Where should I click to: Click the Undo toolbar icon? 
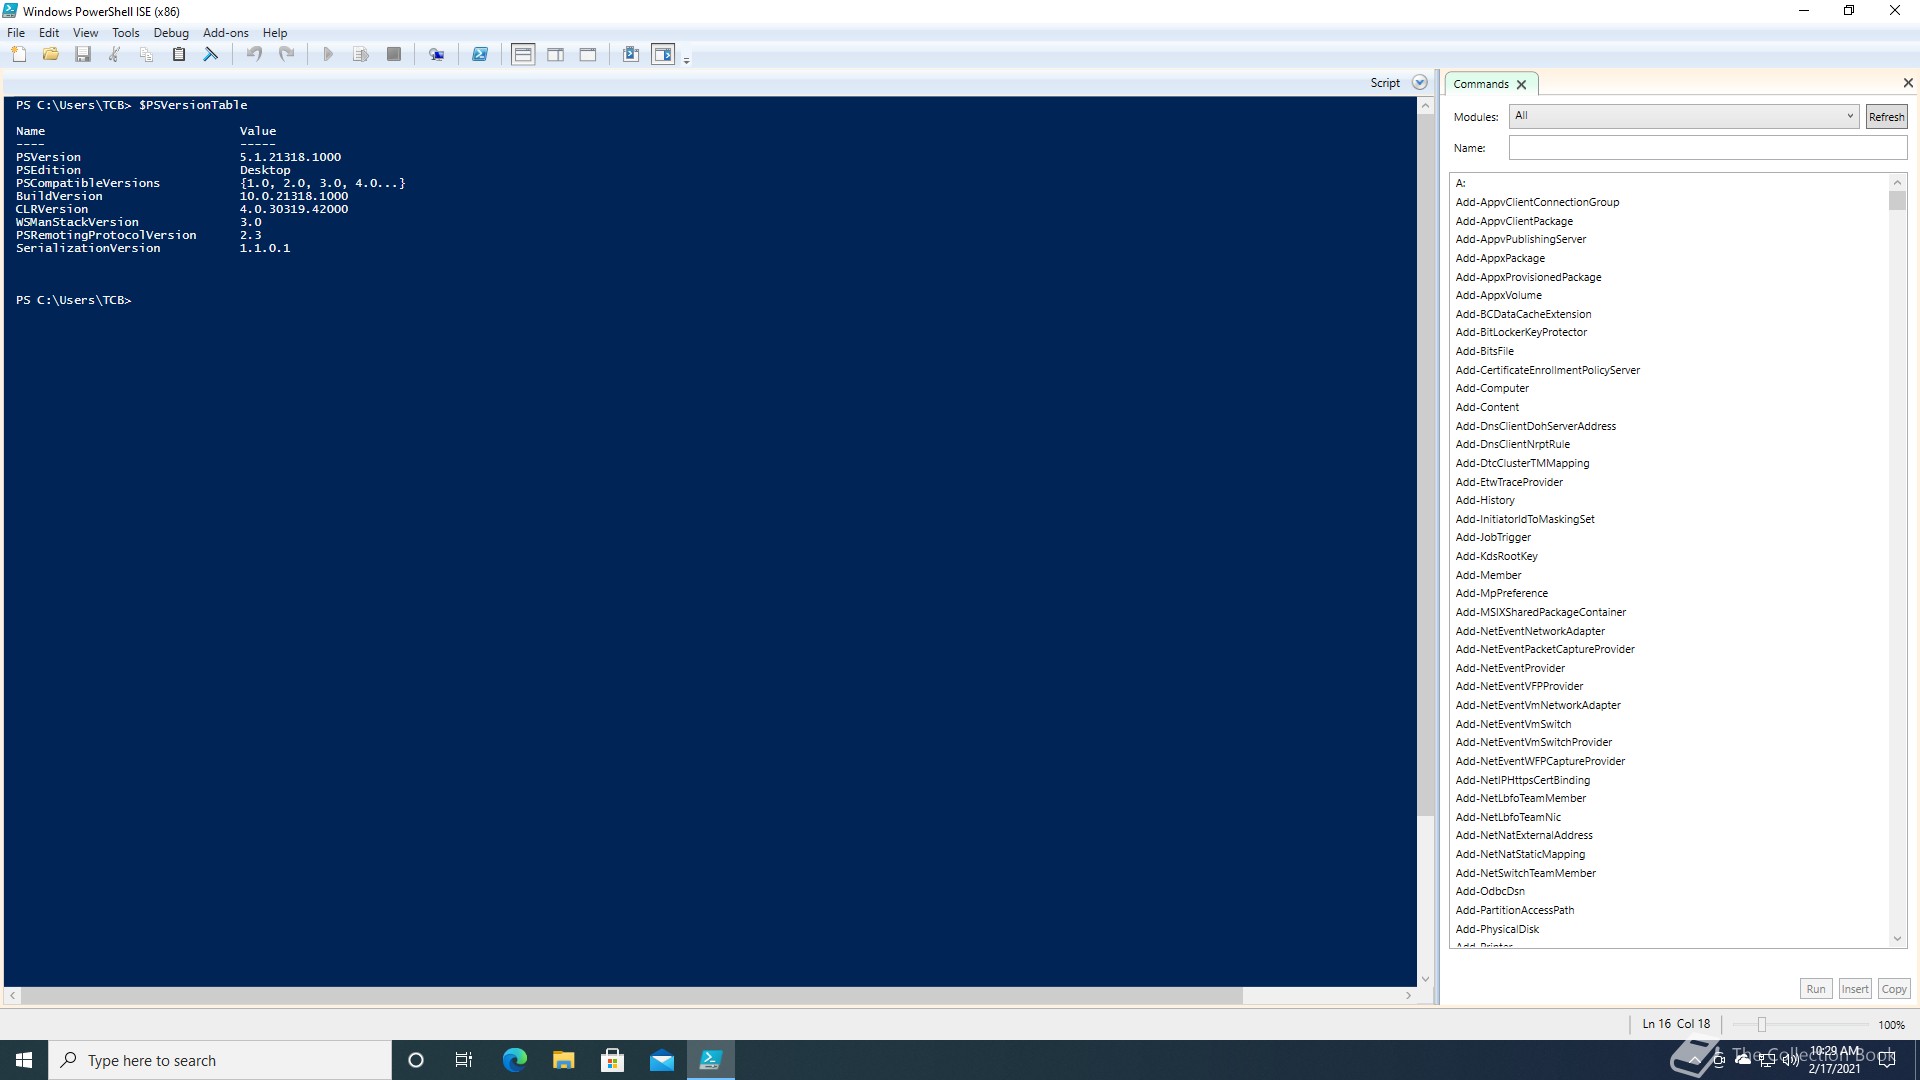tap(254, 55)
